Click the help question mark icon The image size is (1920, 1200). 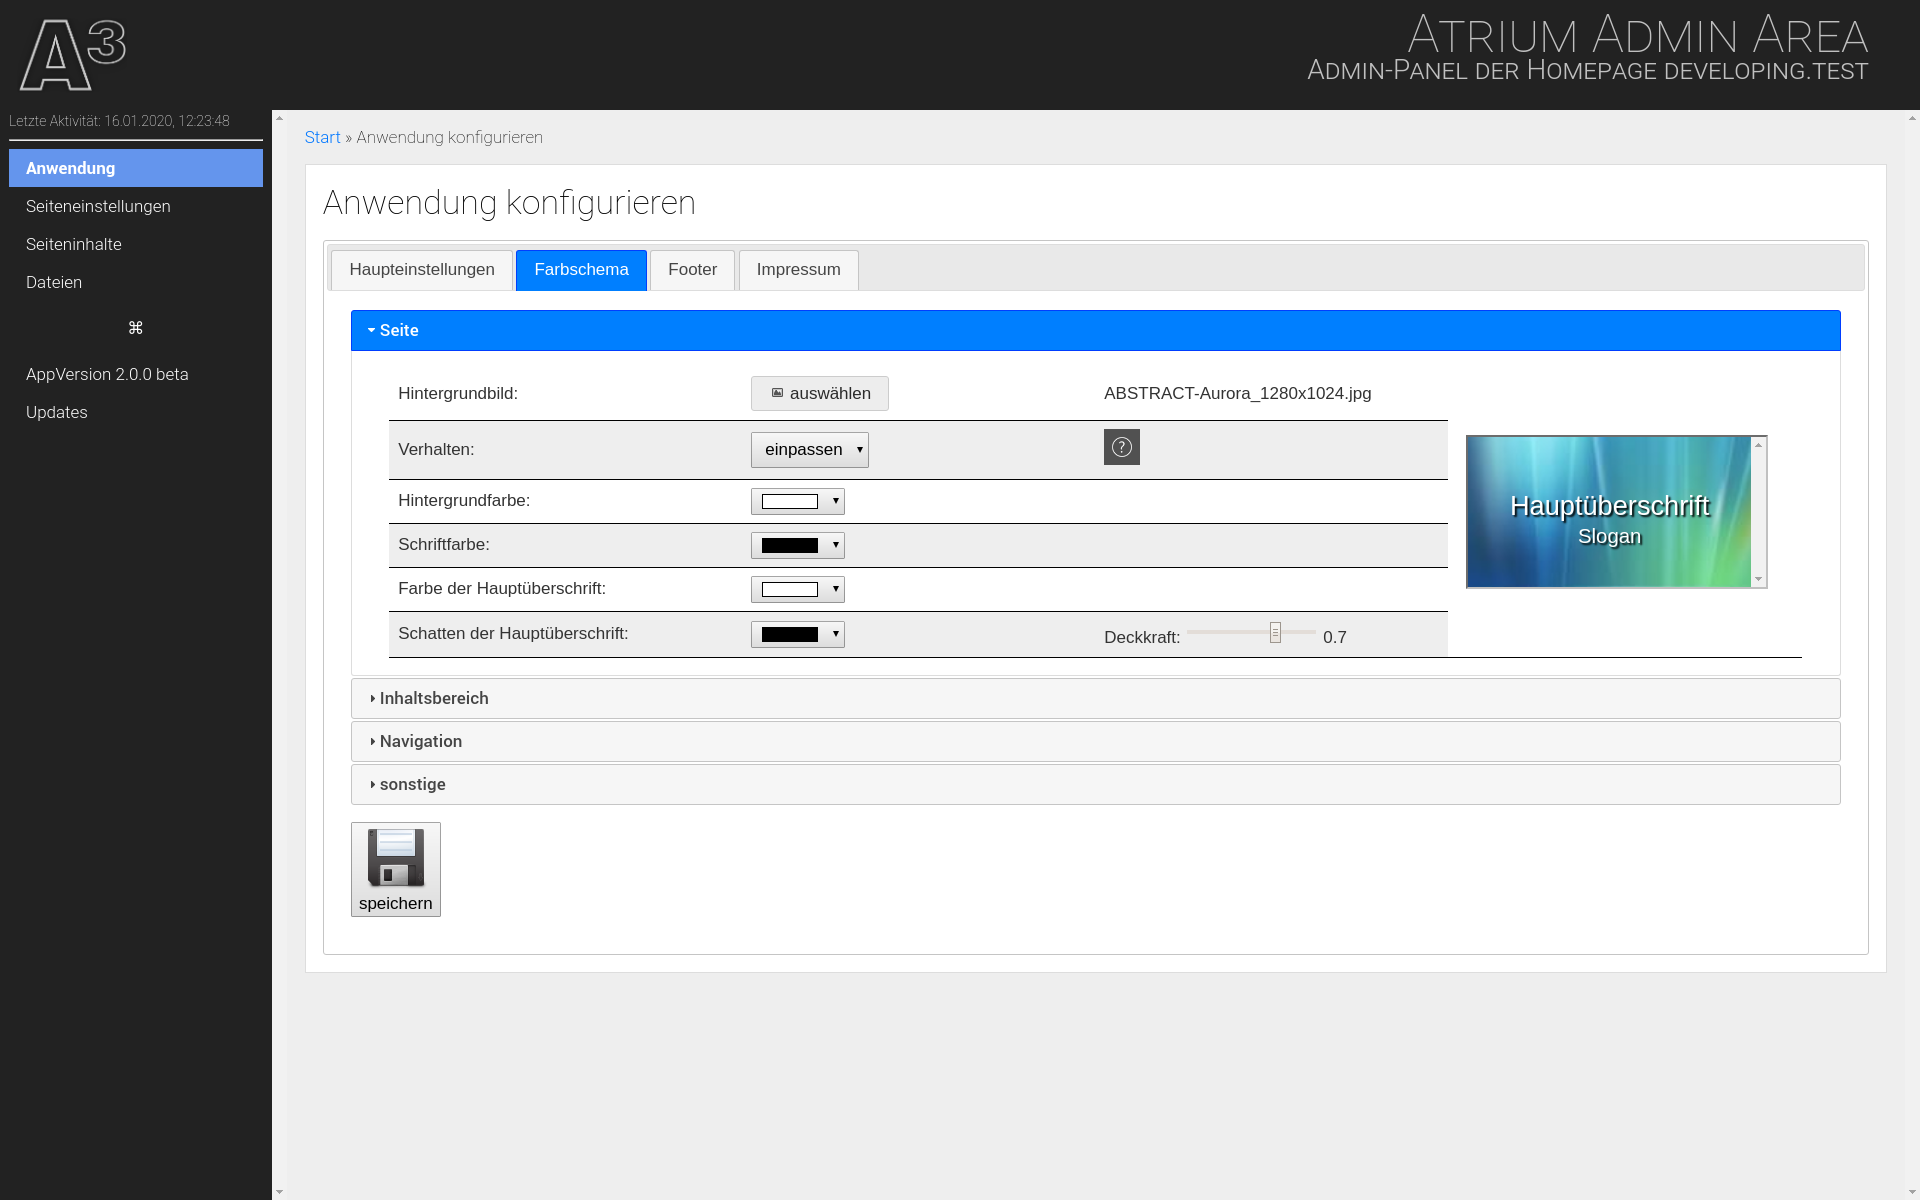point(1121,447)
